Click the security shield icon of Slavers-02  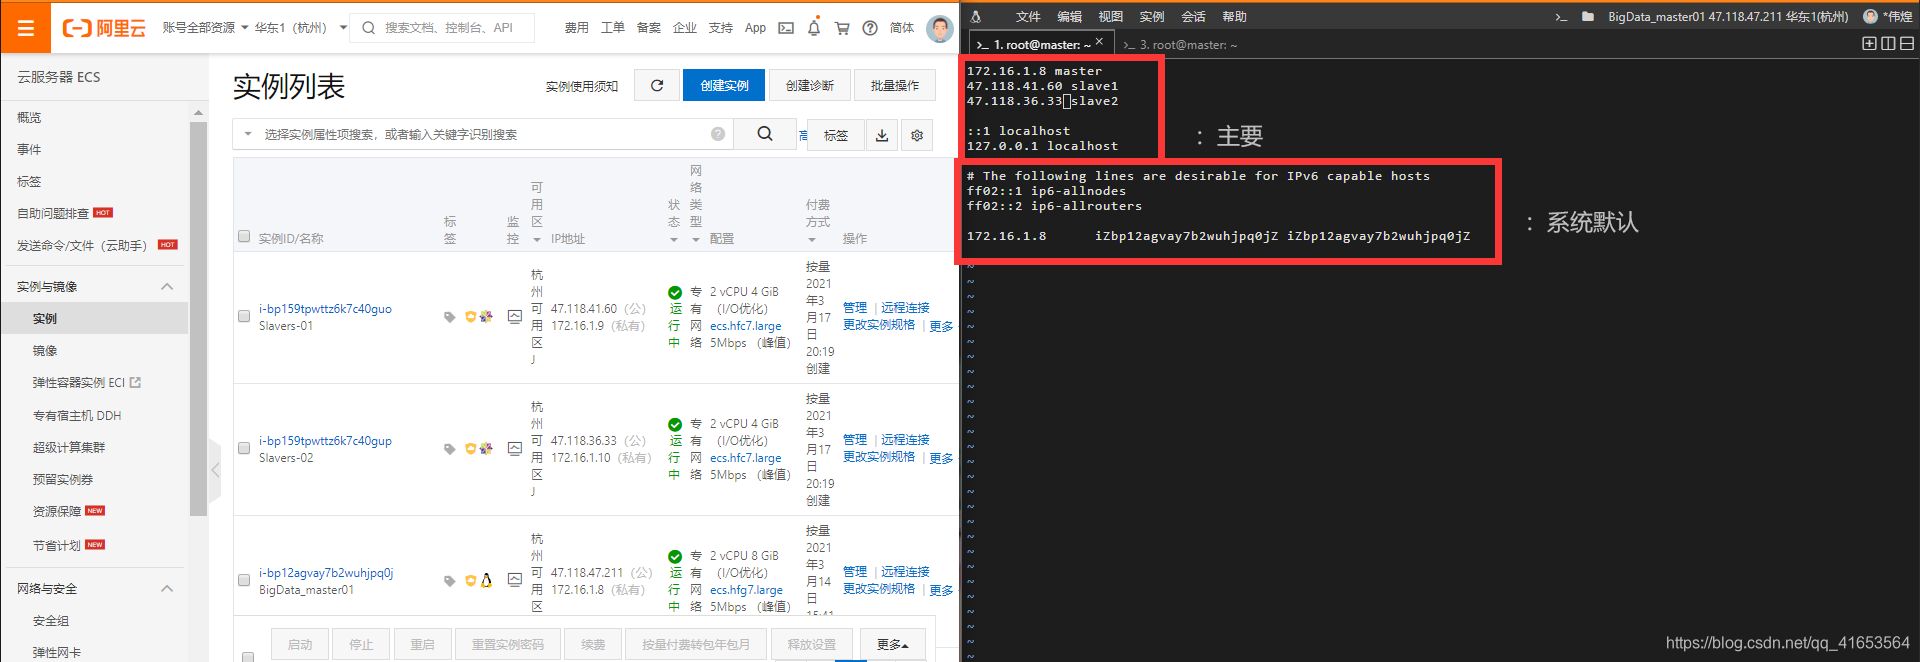click(x=470, y=449)
